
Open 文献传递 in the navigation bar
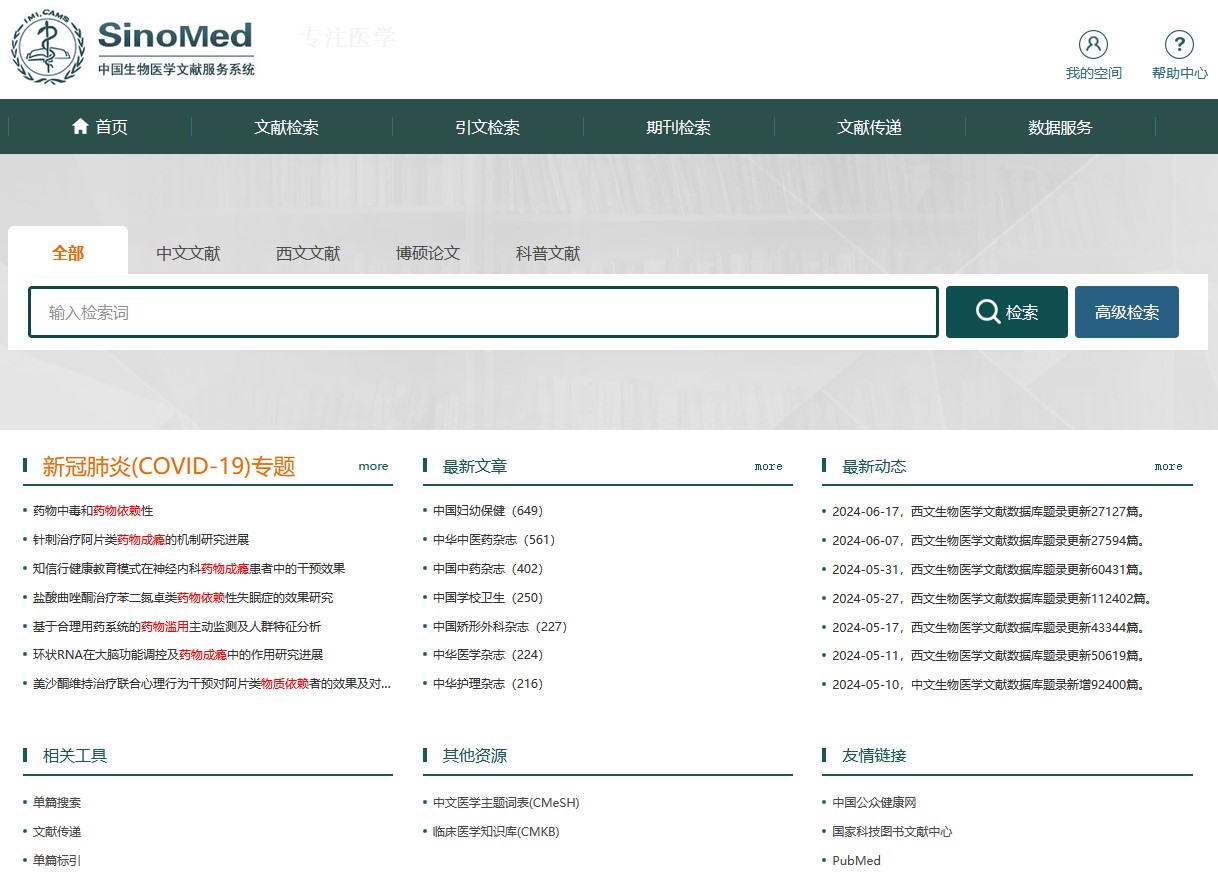click(x=869, y=127)
